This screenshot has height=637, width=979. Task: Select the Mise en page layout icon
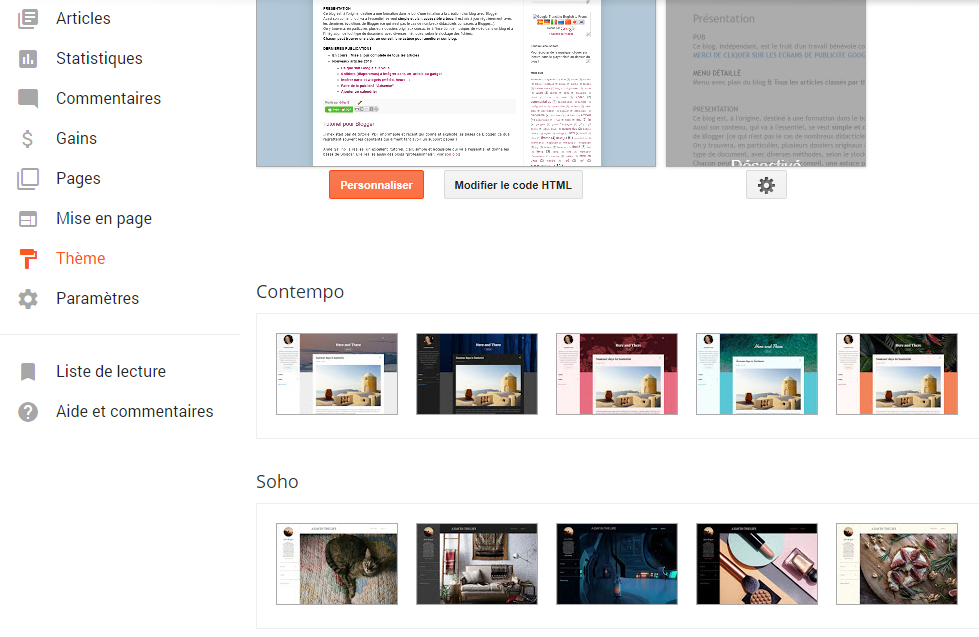[x=27, y=218]
